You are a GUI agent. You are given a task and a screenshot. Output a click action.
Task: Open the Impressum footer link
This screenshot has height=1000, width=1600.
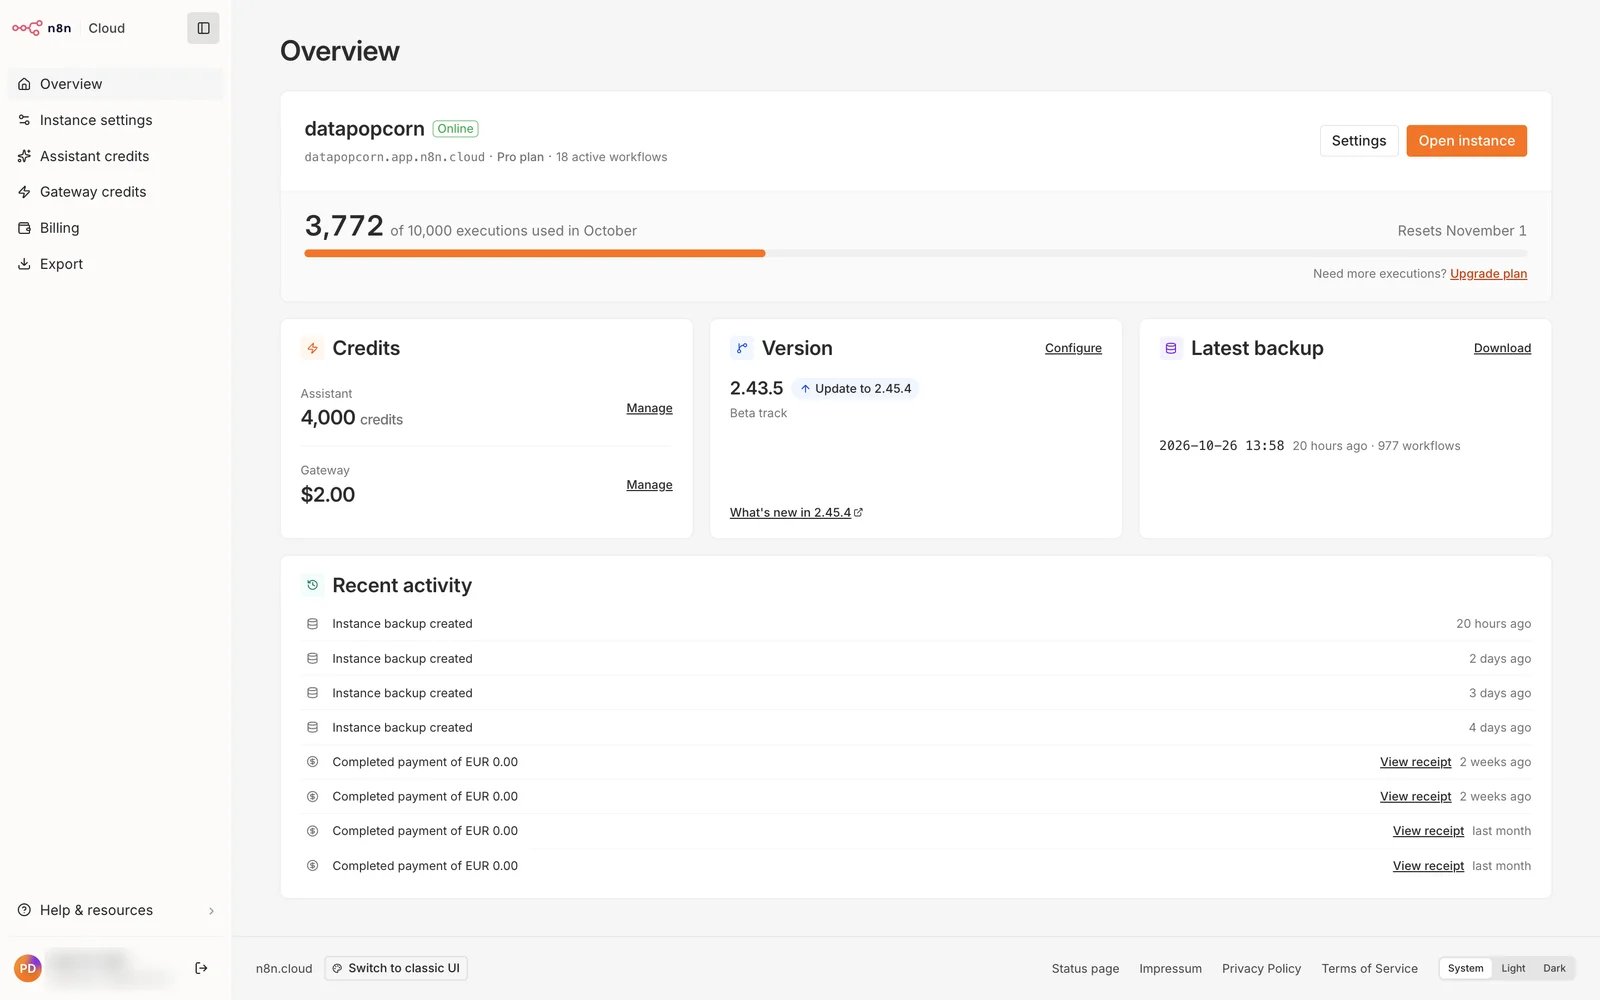click(x=1170, y=969)
